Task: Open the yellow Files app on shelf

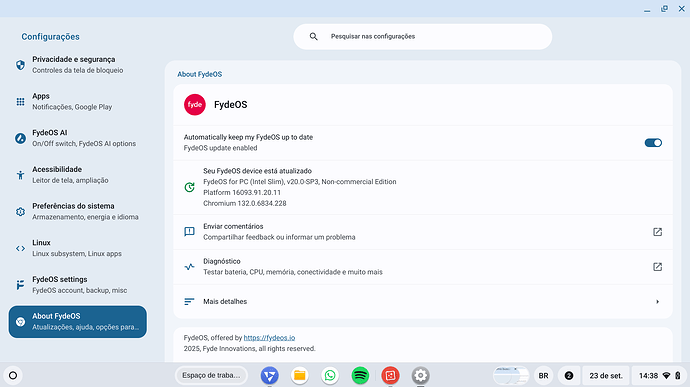Action: (300, 376)
